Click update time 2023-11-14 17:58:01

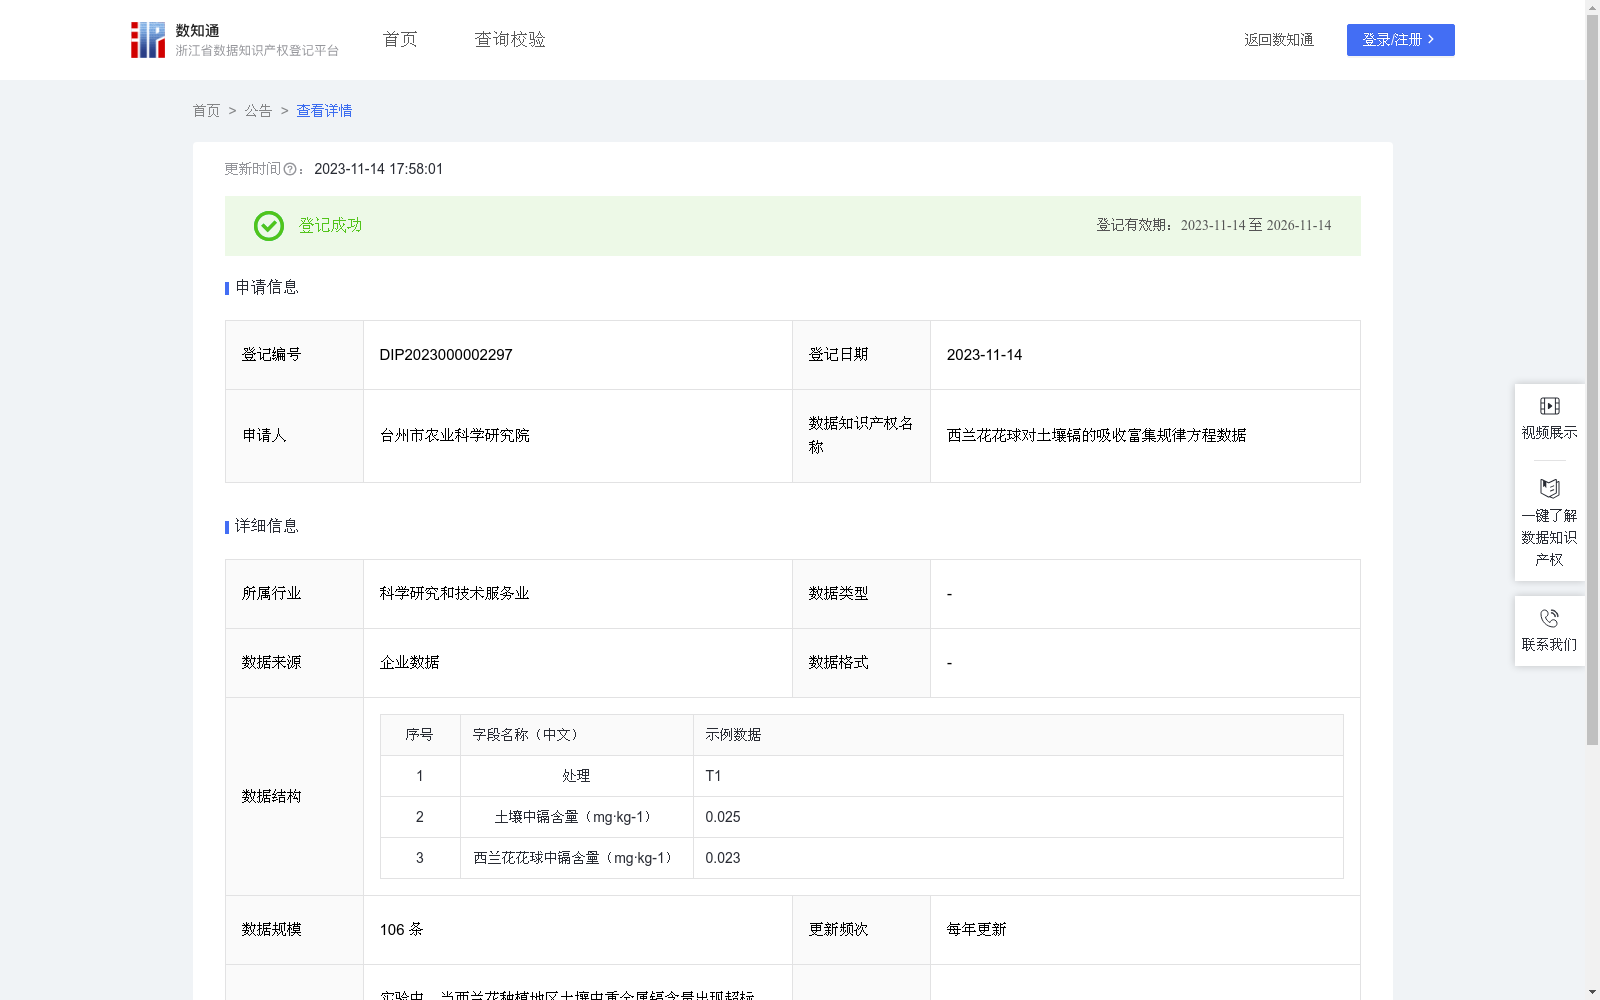378,169
